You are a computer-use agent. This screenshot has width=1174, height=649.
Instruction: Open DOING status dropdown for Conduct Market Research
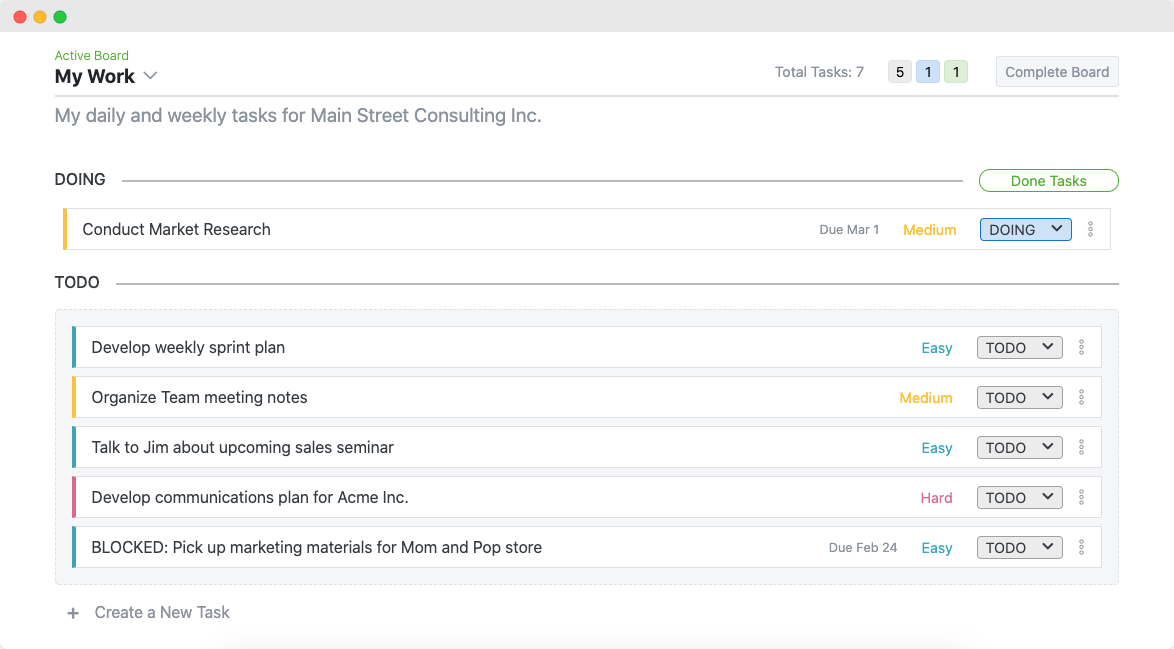(1025, 230)
